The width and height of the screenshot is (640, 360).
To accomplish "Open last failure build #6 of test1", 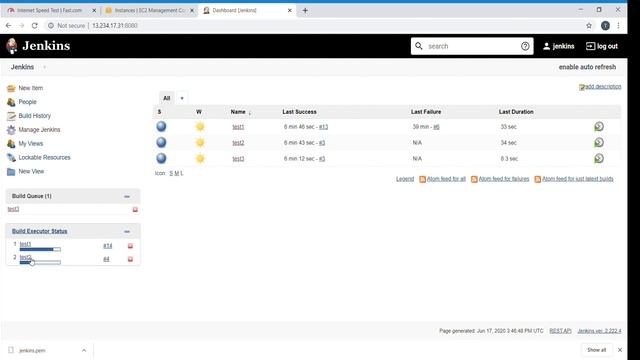I will 436,127.
